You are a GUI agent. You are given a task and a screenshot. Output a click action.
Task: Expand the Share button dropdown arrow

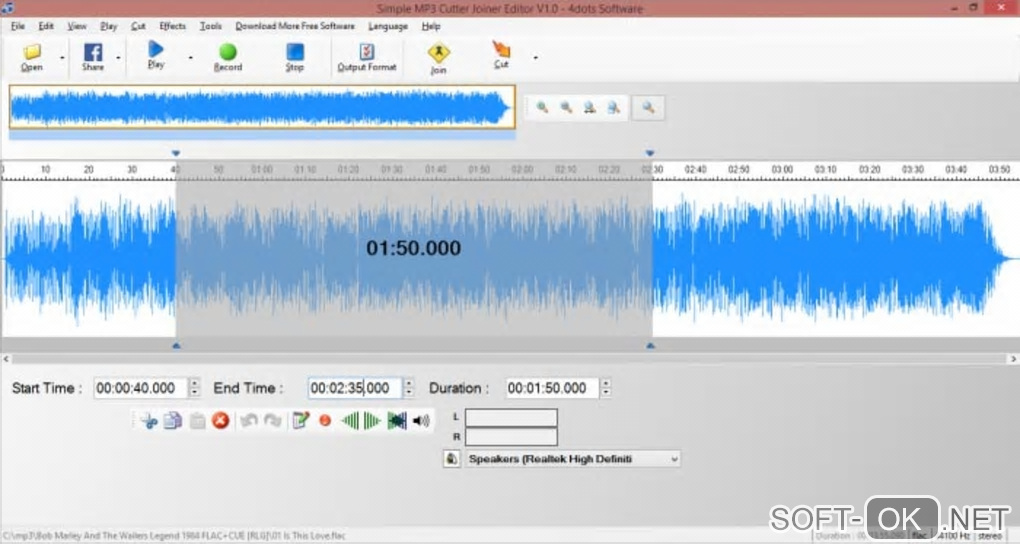118,58
